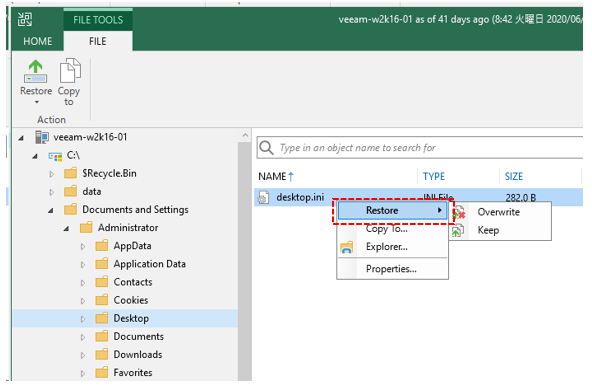Click the data folder icon
Screen dimensions: 592x388
pyautogui.click(x=70, y=191)
